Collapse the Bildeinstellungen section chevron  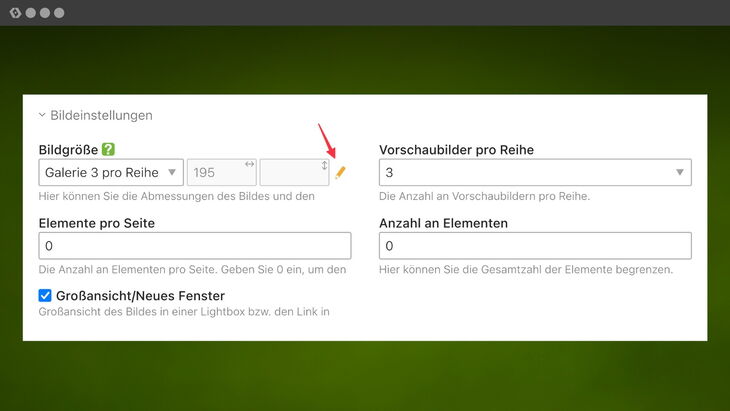point(42,115)
